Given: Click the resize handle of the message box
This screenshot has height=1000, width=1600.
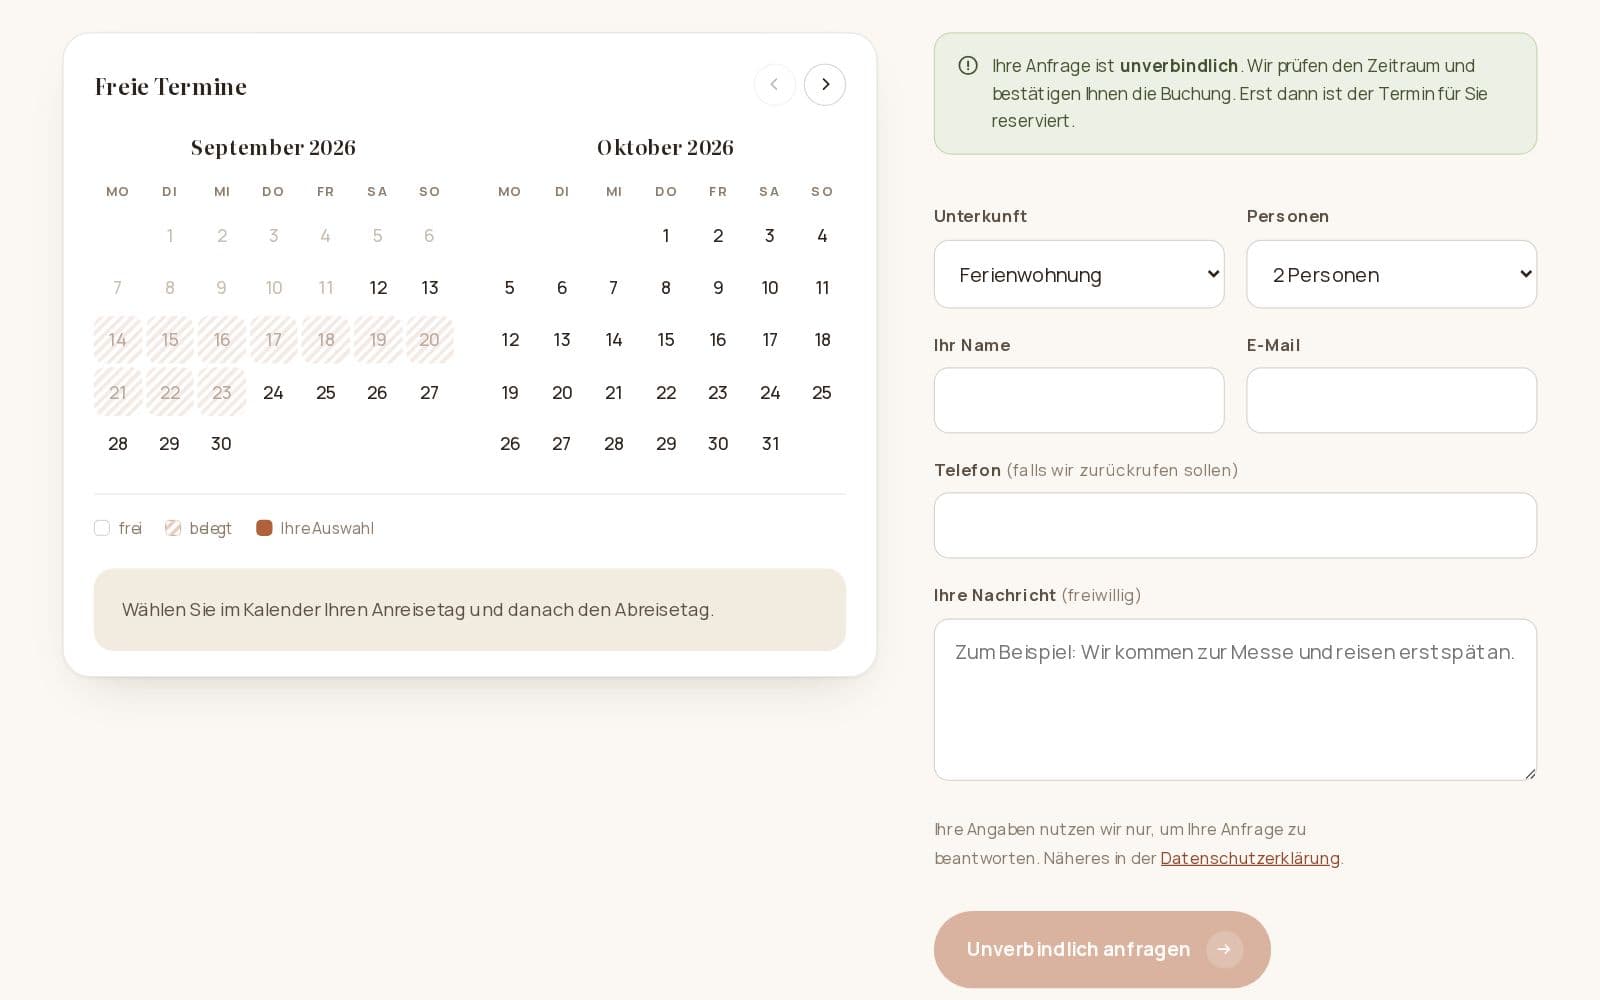Looking at the screenshot, I should 1530,774.
